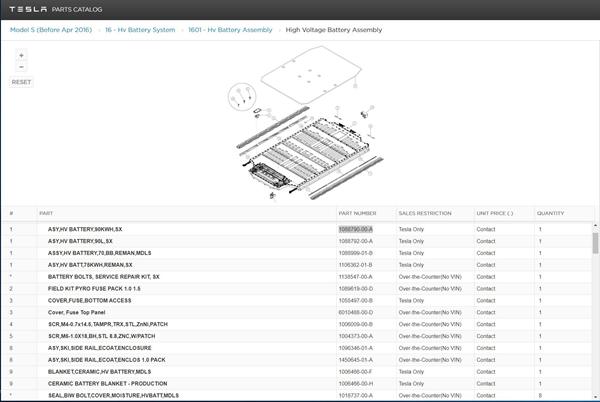Click the Quantity column header
This screenshot has height=402, width=600.
click(x=551, y=213)
